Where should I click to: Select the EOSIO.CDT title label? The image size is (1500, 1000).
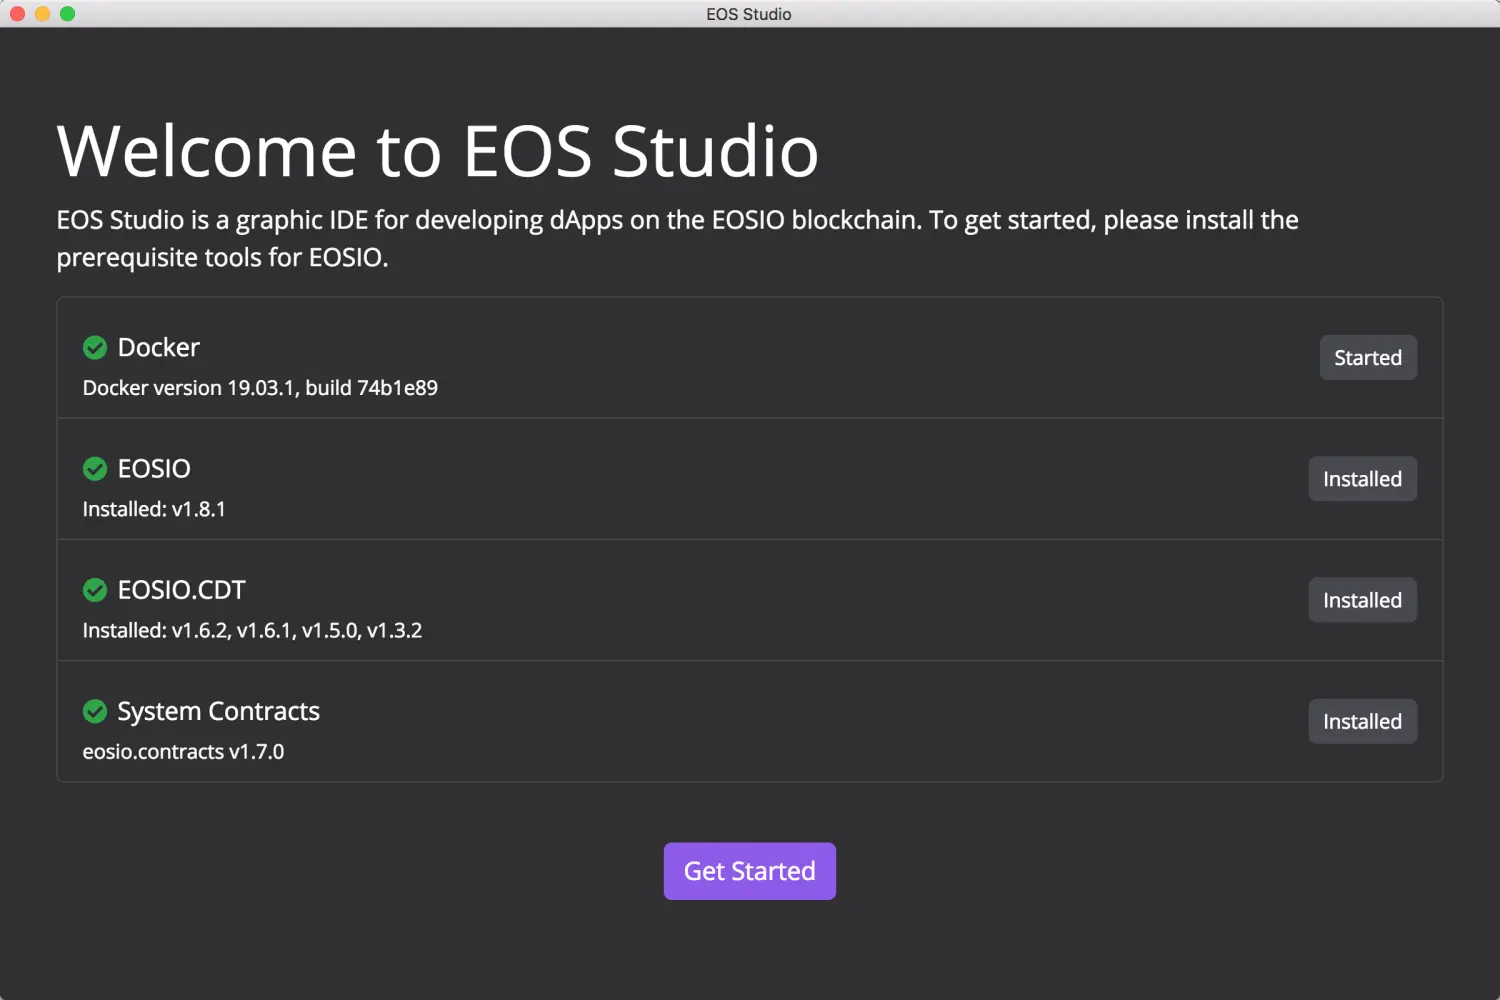181,590
